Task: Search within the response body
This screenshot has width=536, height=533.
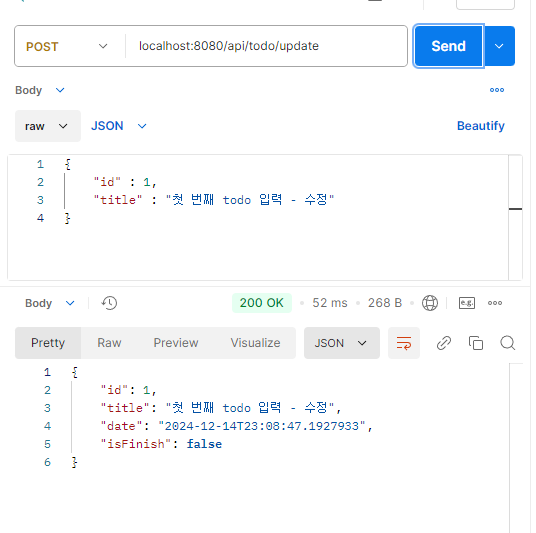Action: (508, 343)
